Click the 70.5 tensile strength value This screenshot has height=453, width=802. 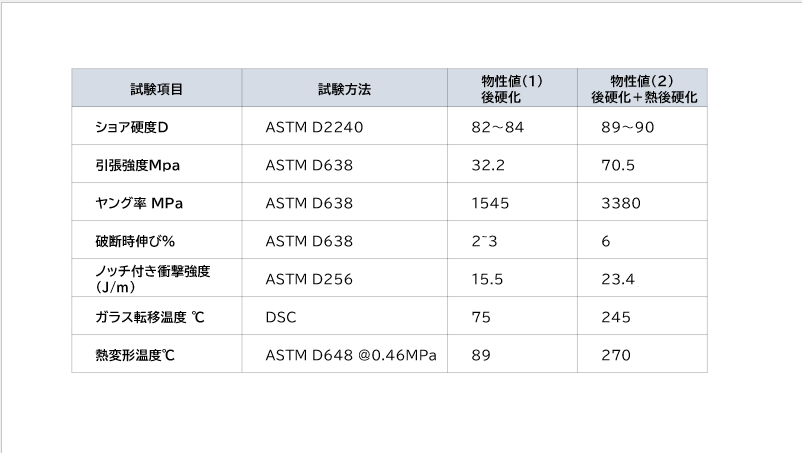pos(619,165)
